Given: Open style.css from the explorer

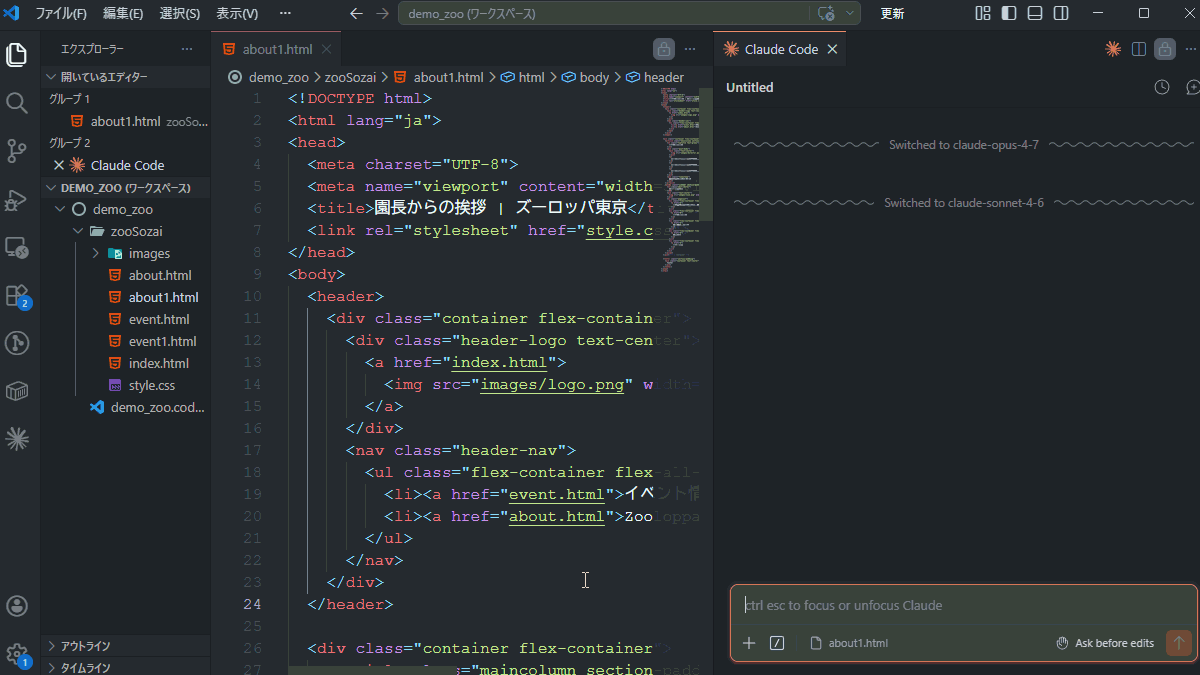Looking at the screenshot, I should [152, 385].
